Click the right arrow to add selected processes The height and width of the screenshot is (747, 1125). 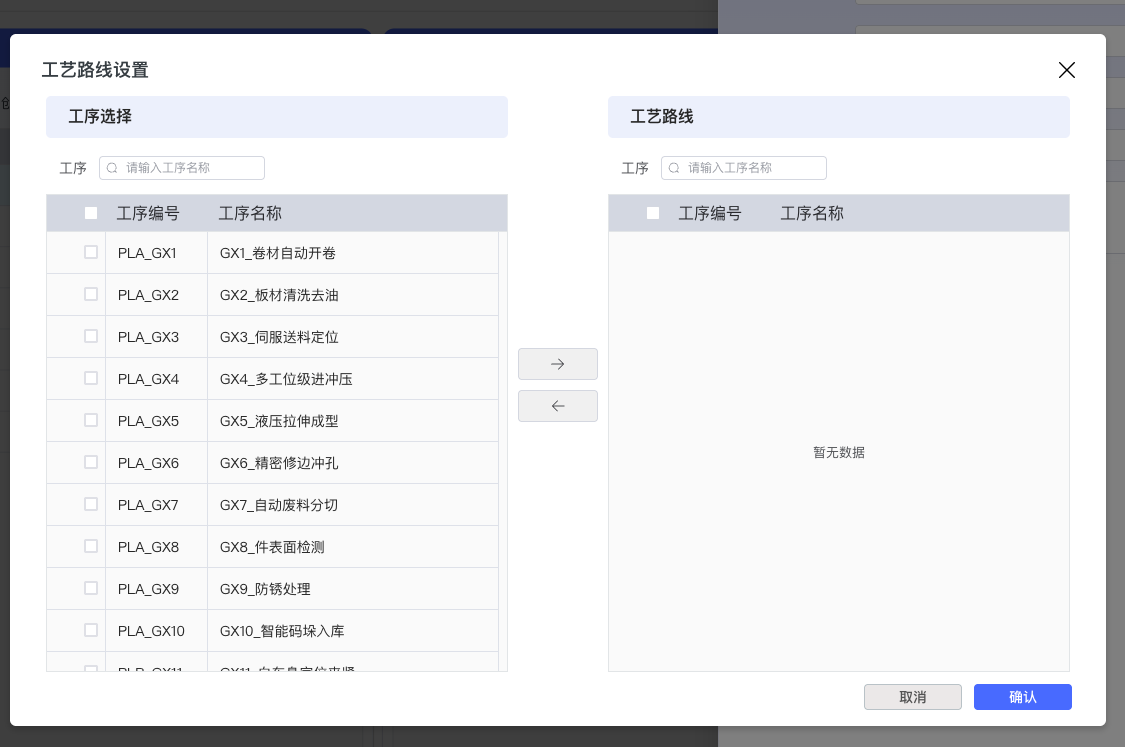(x=557, y=364)
